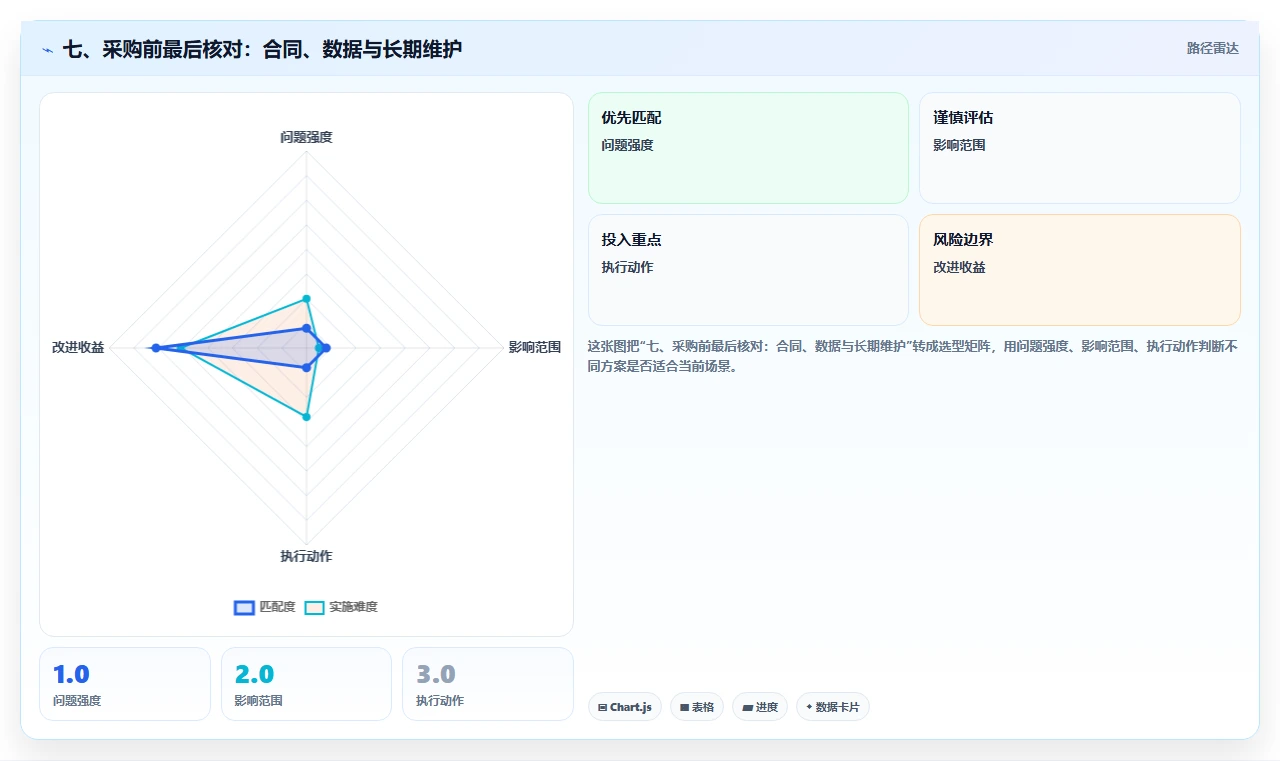Click the 表格 tag icon
Viewport: 1280px width, 761px height.
point(684,707)
